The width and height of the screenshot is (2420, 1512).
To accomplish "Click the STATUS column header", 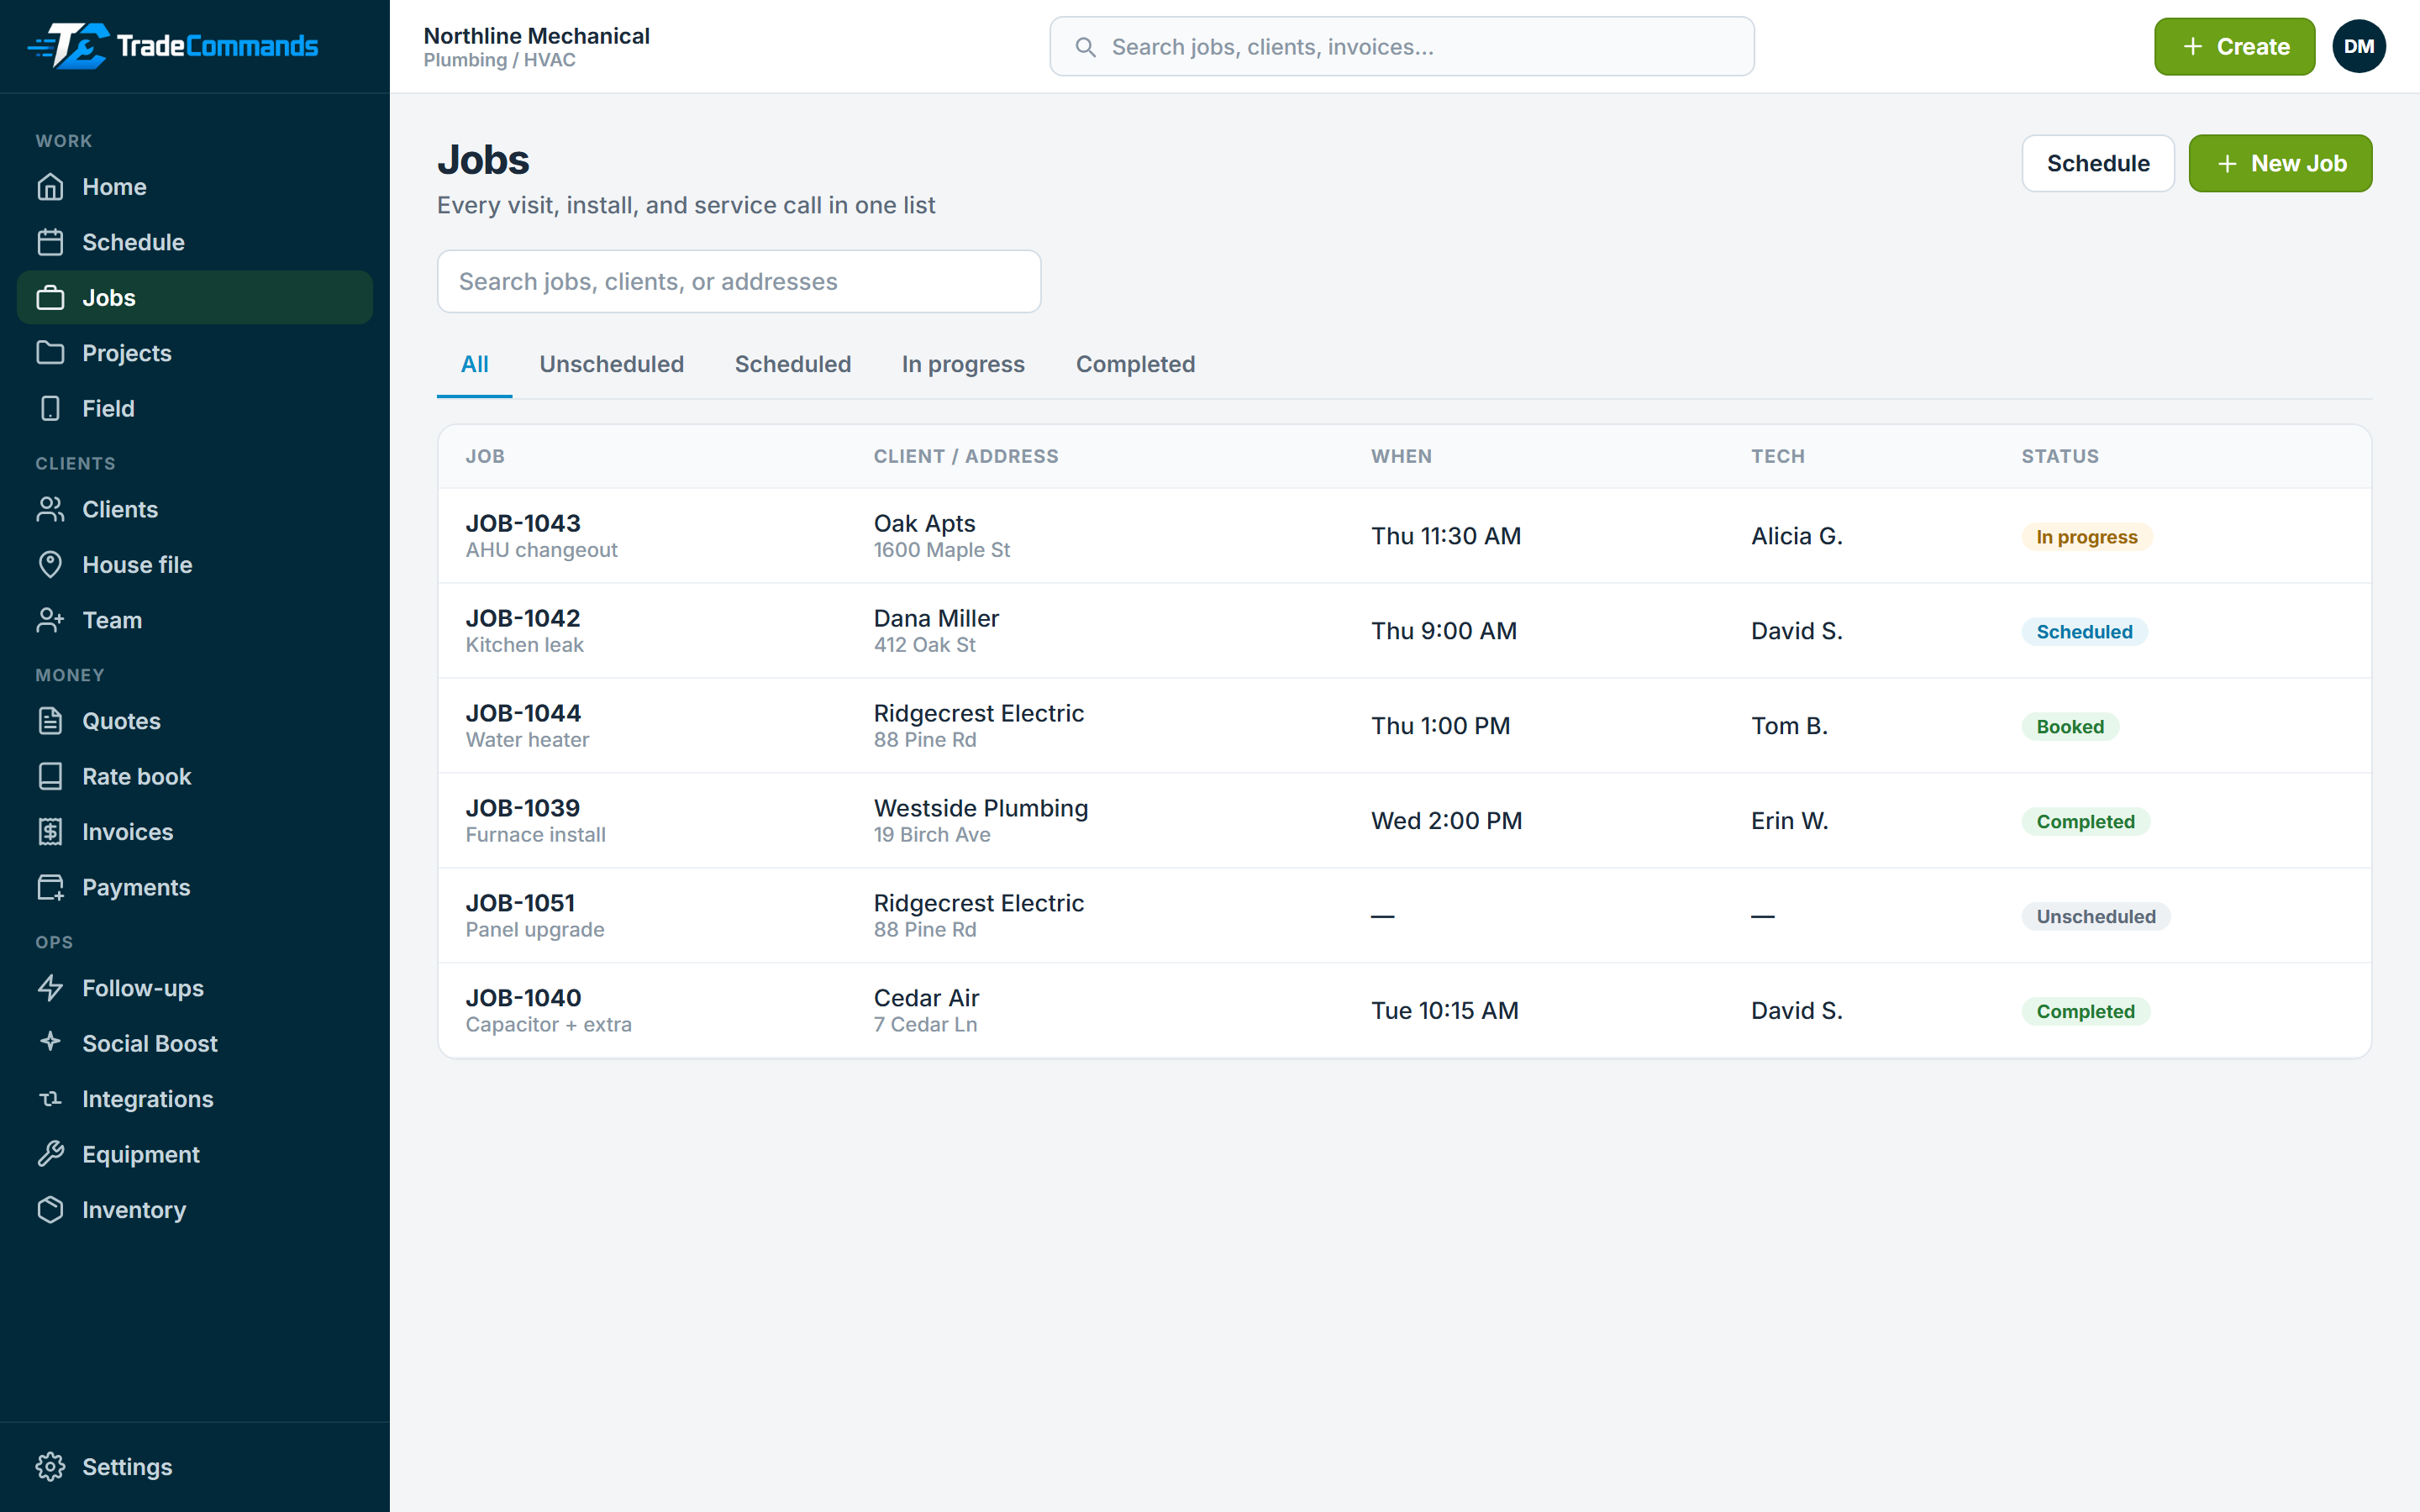I will [x=2060, y=456].
